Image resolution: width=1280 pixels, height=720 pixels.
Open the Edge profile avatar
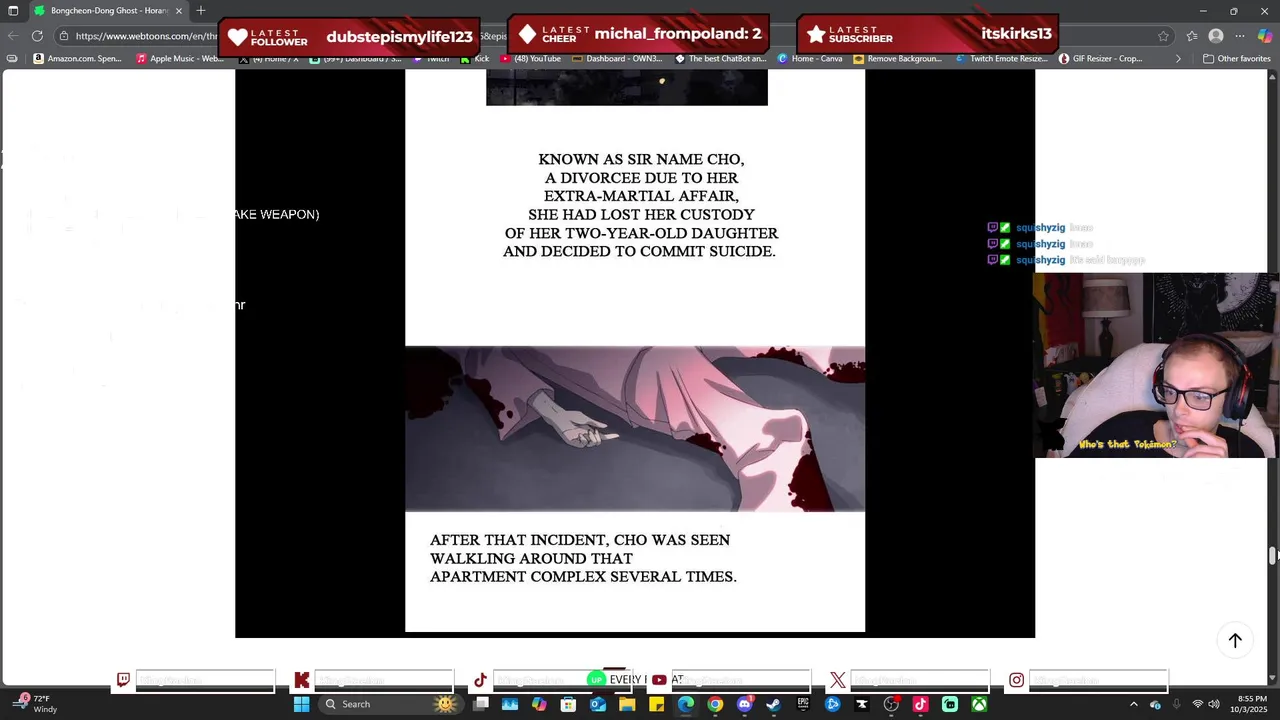tap(1216, 36)
